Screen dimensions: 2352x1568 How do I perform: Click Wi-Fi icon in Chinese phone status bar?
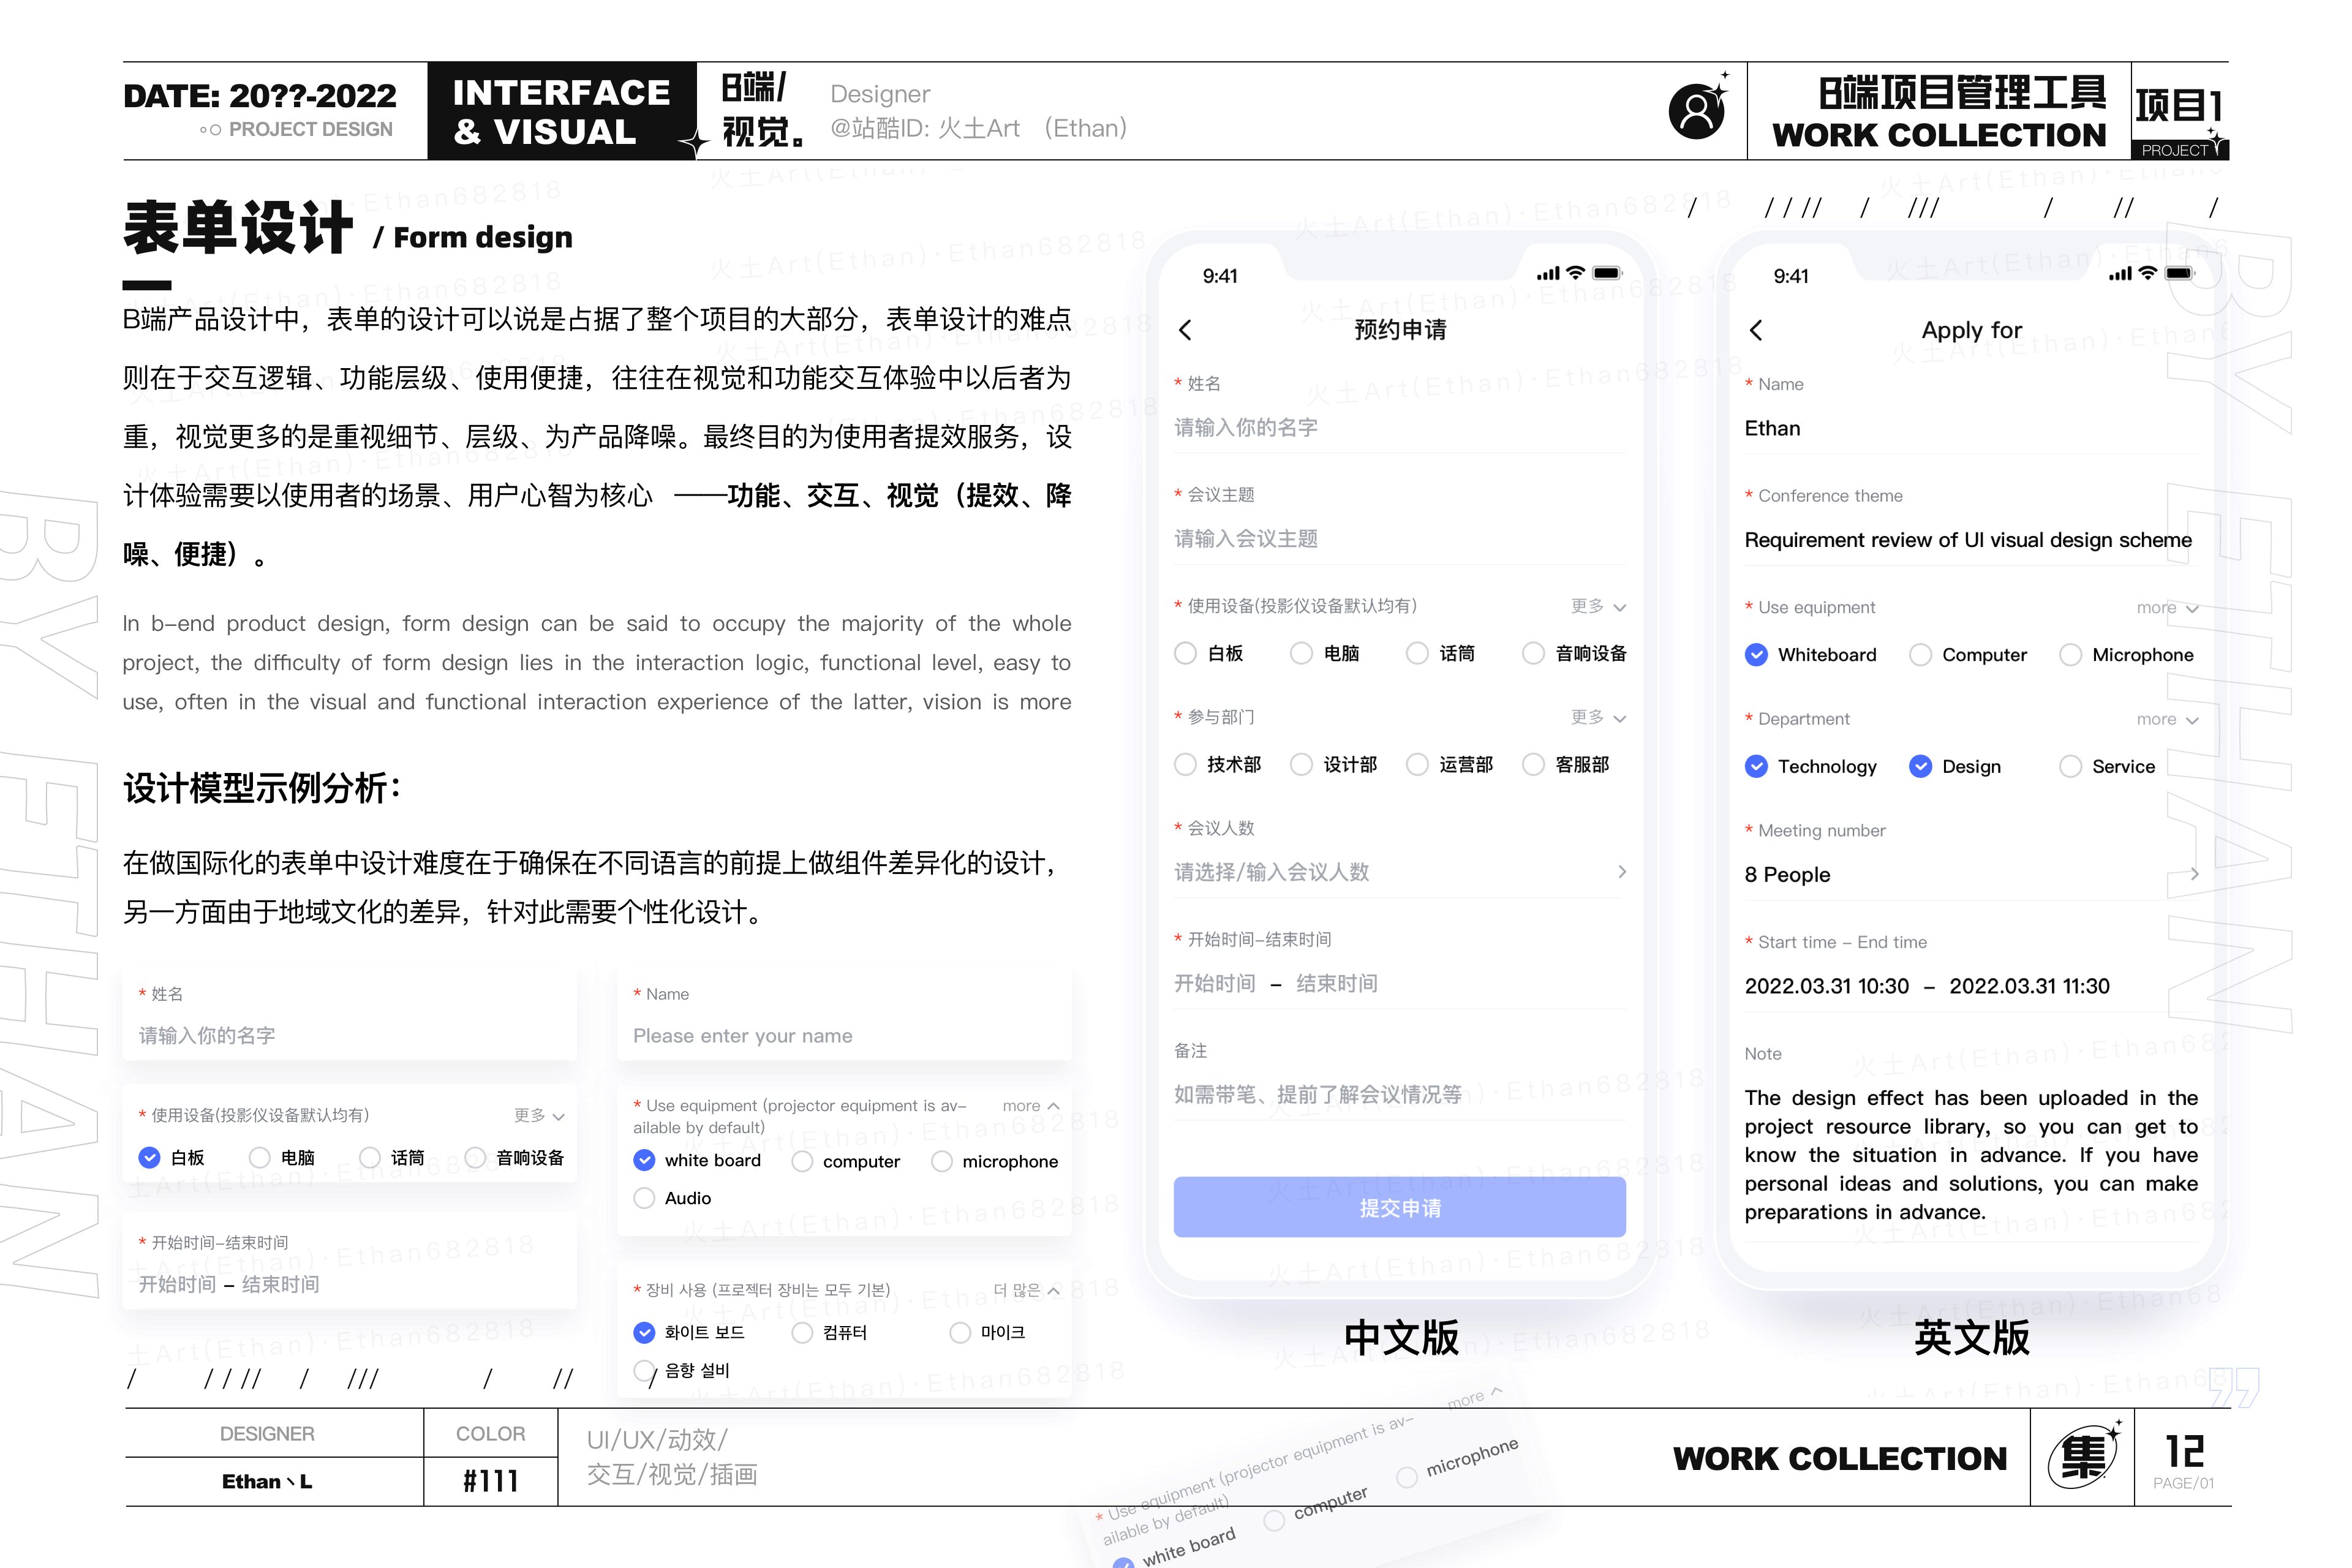pos(1576,273)
